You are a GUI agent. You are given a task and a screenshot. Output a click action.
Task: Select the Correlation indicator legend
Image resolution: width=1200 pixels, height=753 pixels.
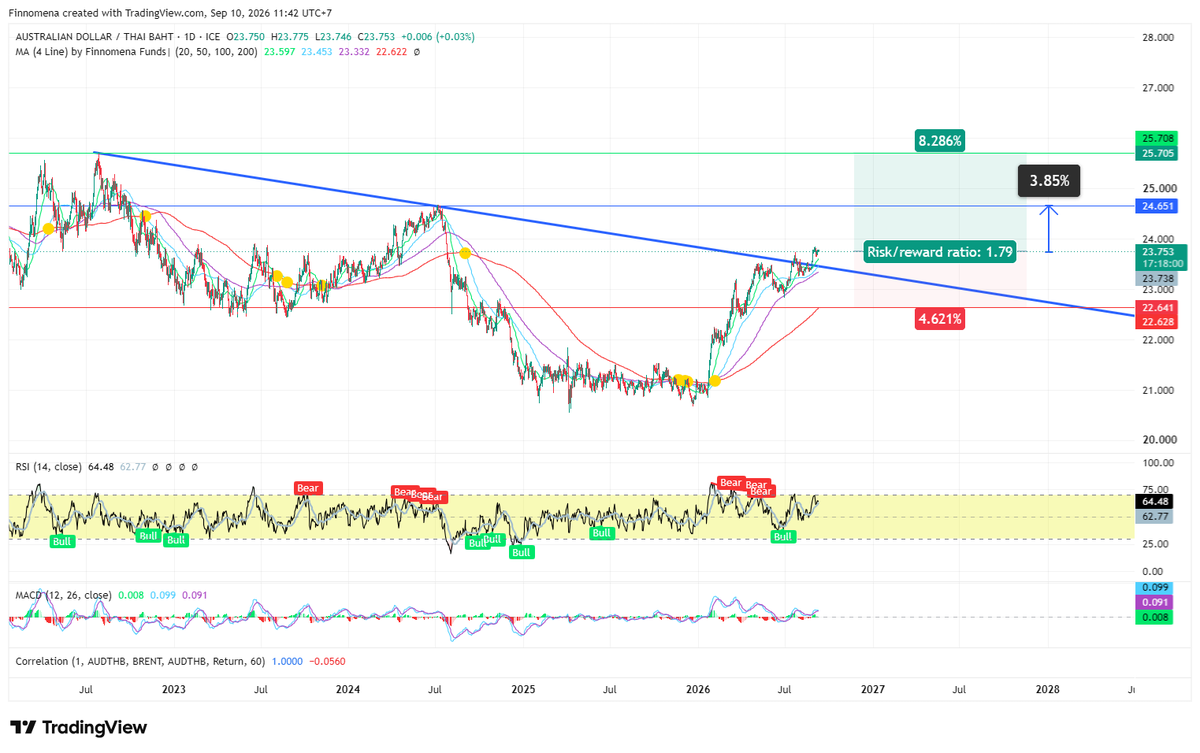point(142,662)
